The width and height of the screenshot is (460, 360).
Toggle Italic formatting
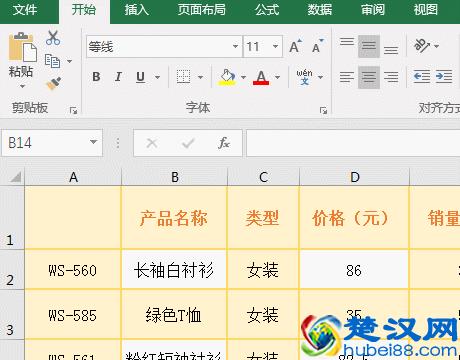(118, 77)
